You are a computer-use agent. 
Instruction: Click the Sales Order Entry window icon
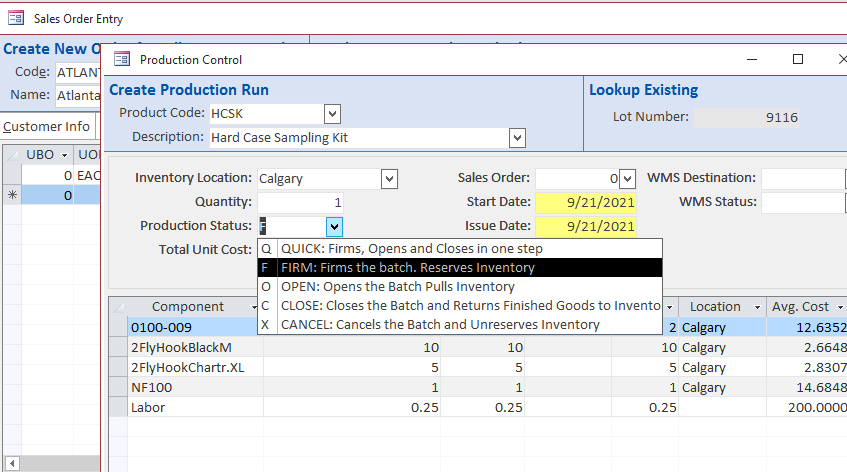[x=16, y=17]
